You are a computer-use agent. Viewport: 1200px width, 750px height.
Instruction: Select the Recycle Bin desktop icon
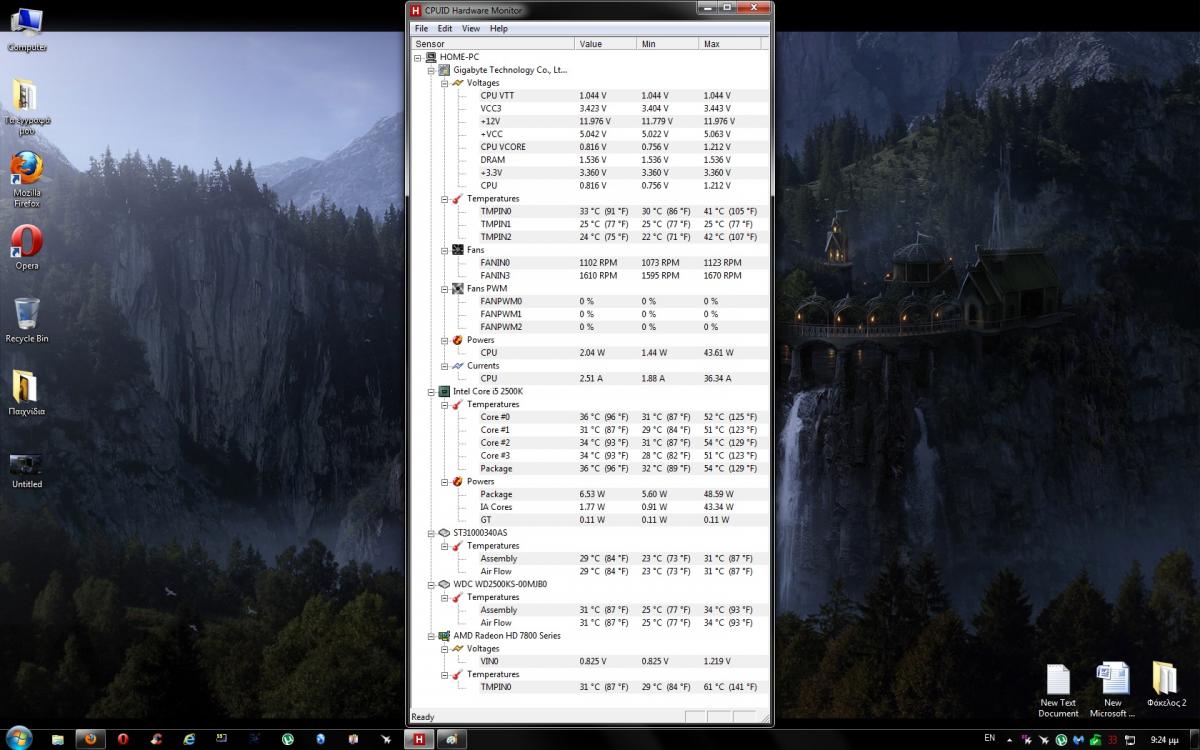[x=27, y=320]
